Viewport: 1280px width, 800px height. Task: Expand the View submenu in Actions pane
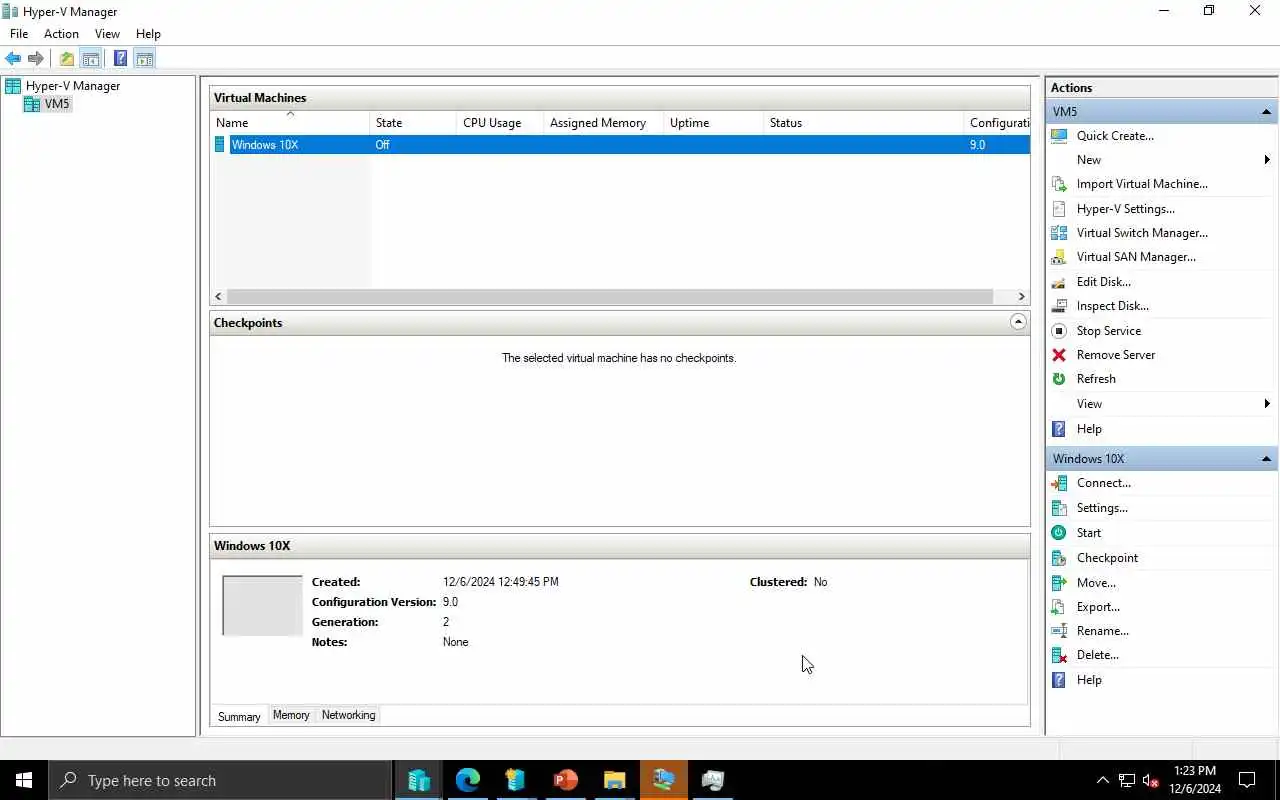[x=1161, y=404]
